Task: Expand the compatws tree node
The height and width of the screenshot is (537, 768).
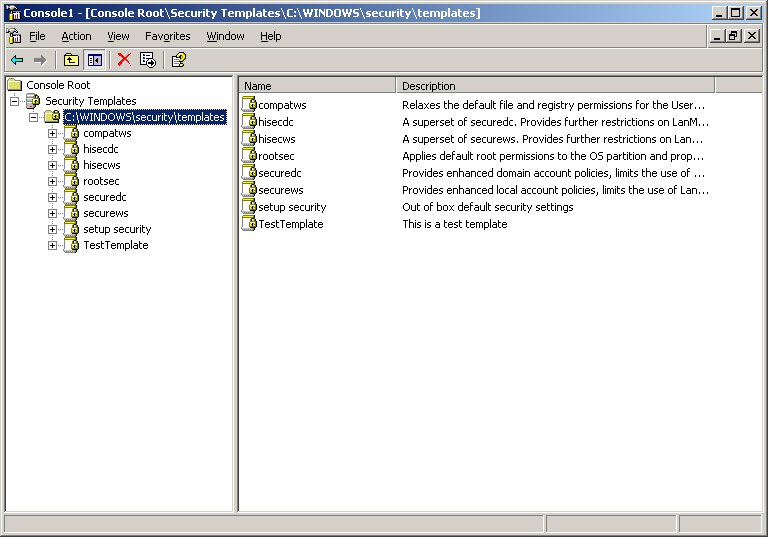Action: [x=53, y=133]
